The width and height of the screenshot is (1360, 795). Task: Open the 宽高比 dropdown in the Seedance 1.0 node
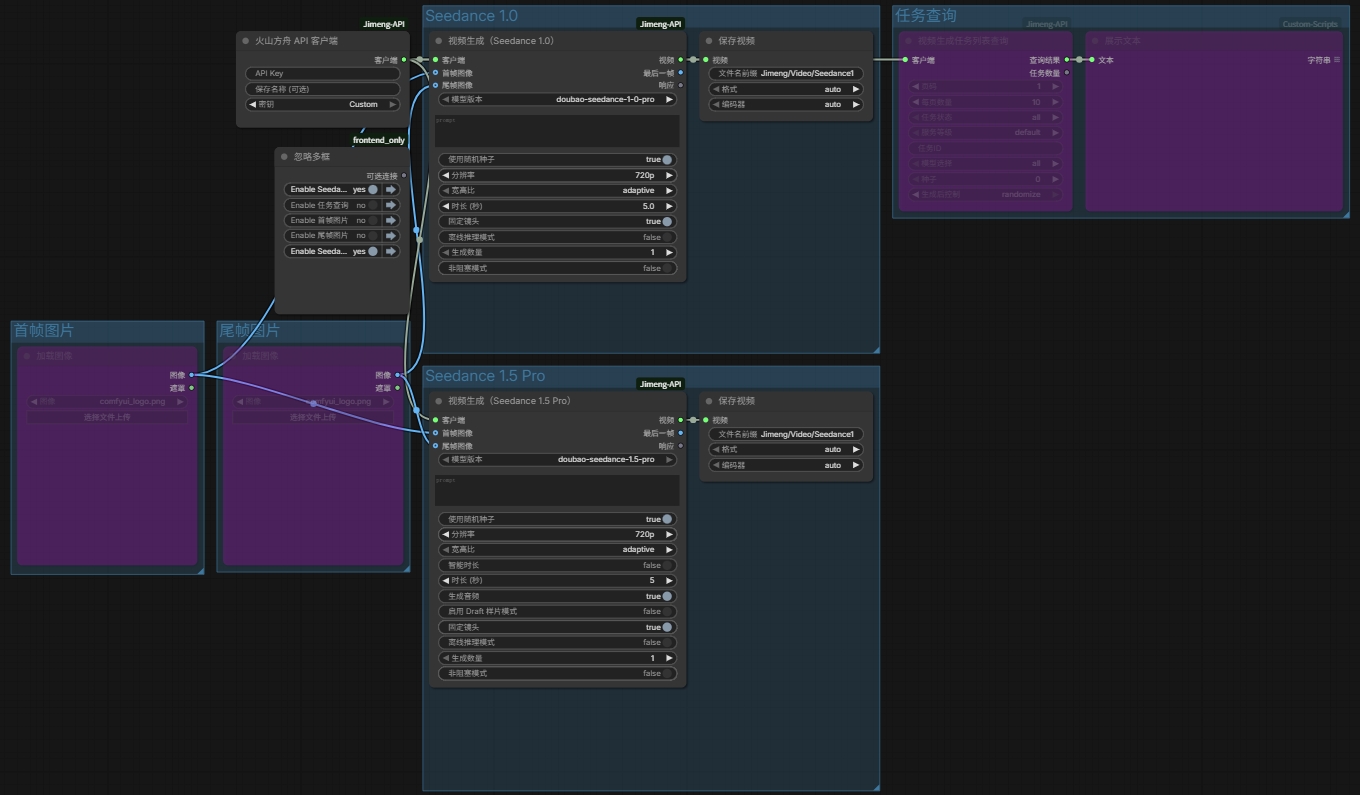pos(557,190)
